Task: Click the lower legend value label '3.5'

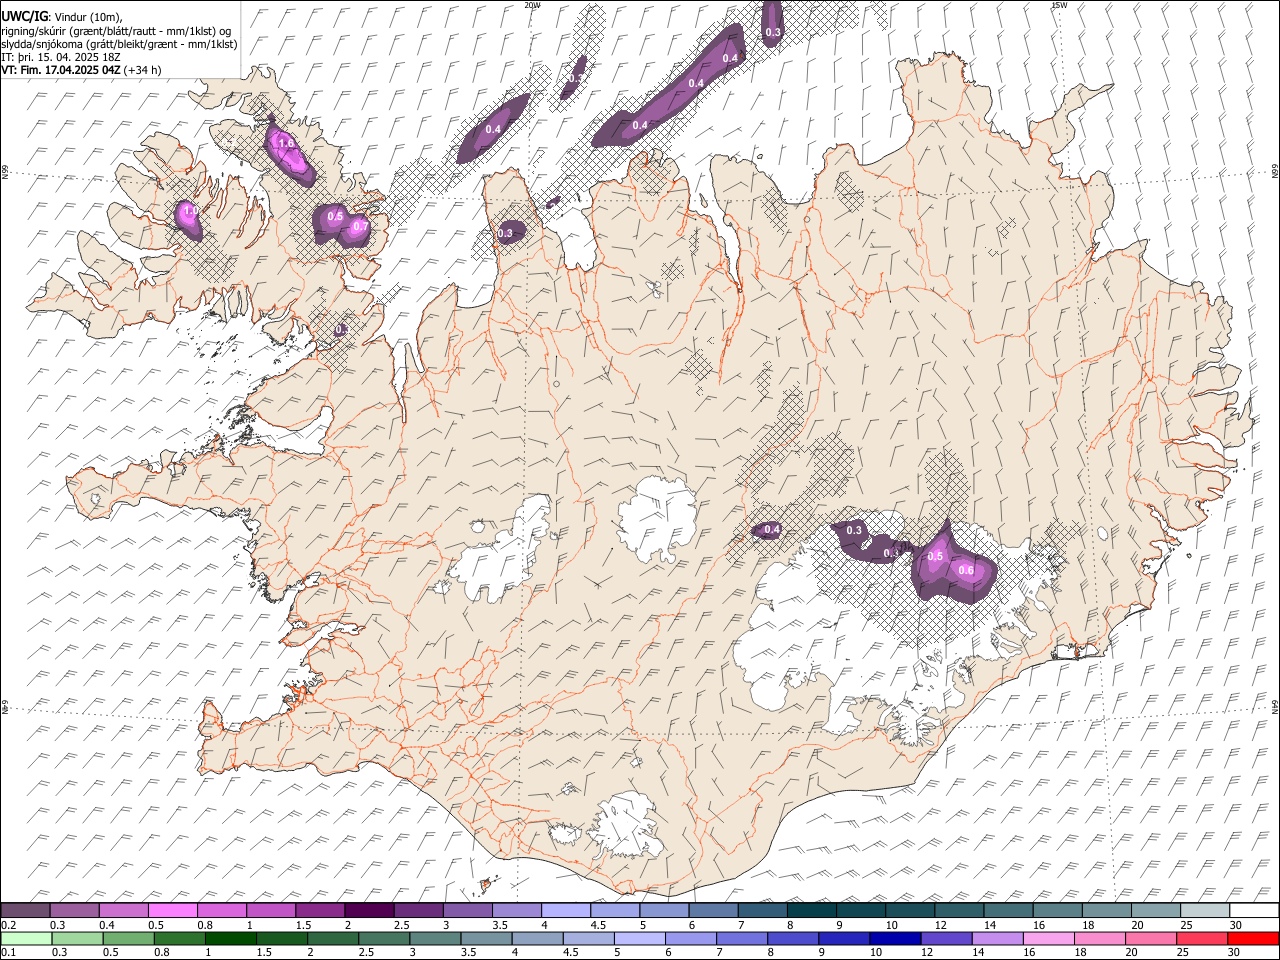Action: point(467,953)
